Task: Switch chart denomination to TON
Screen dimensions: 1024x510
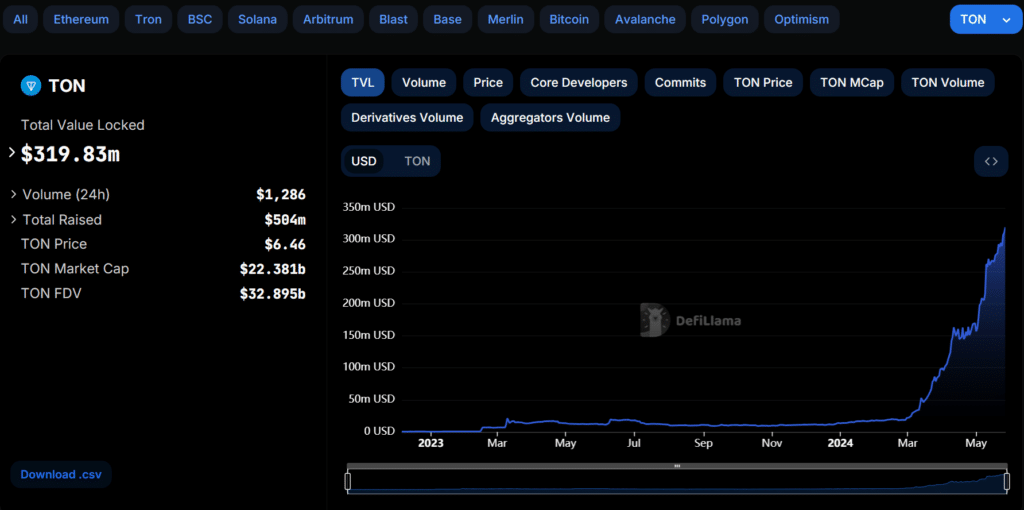Action: click(x=417, y=161)
